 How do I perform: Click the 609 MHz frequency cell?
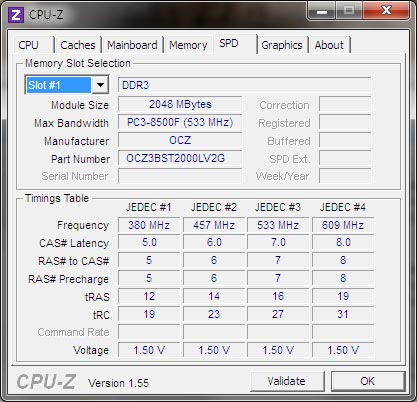pos(343,225)
